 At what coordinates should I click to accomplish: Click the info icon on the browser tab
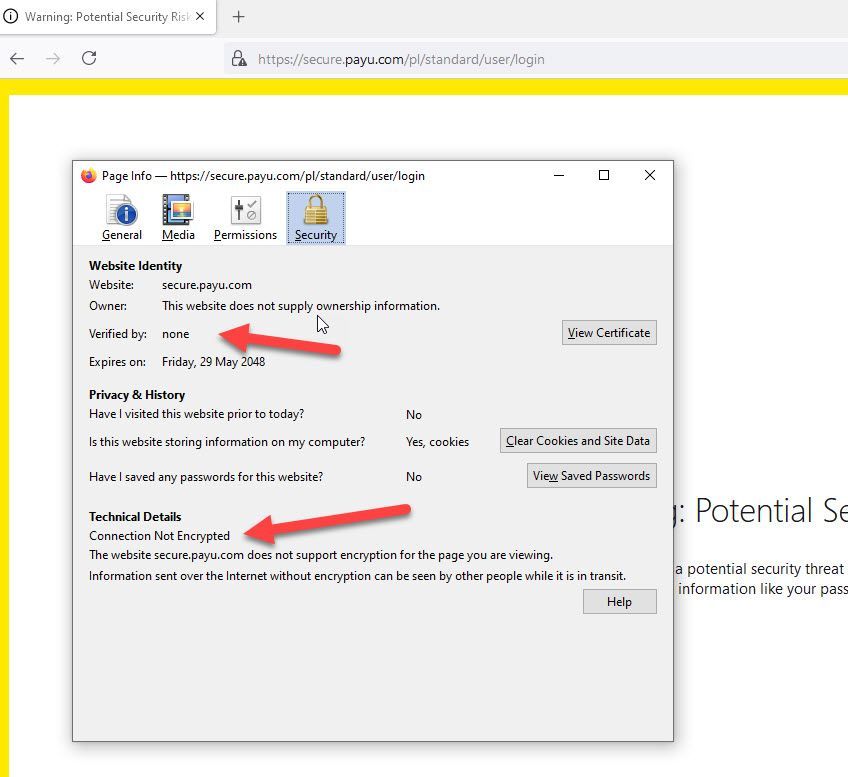click(x=11, y=17)
